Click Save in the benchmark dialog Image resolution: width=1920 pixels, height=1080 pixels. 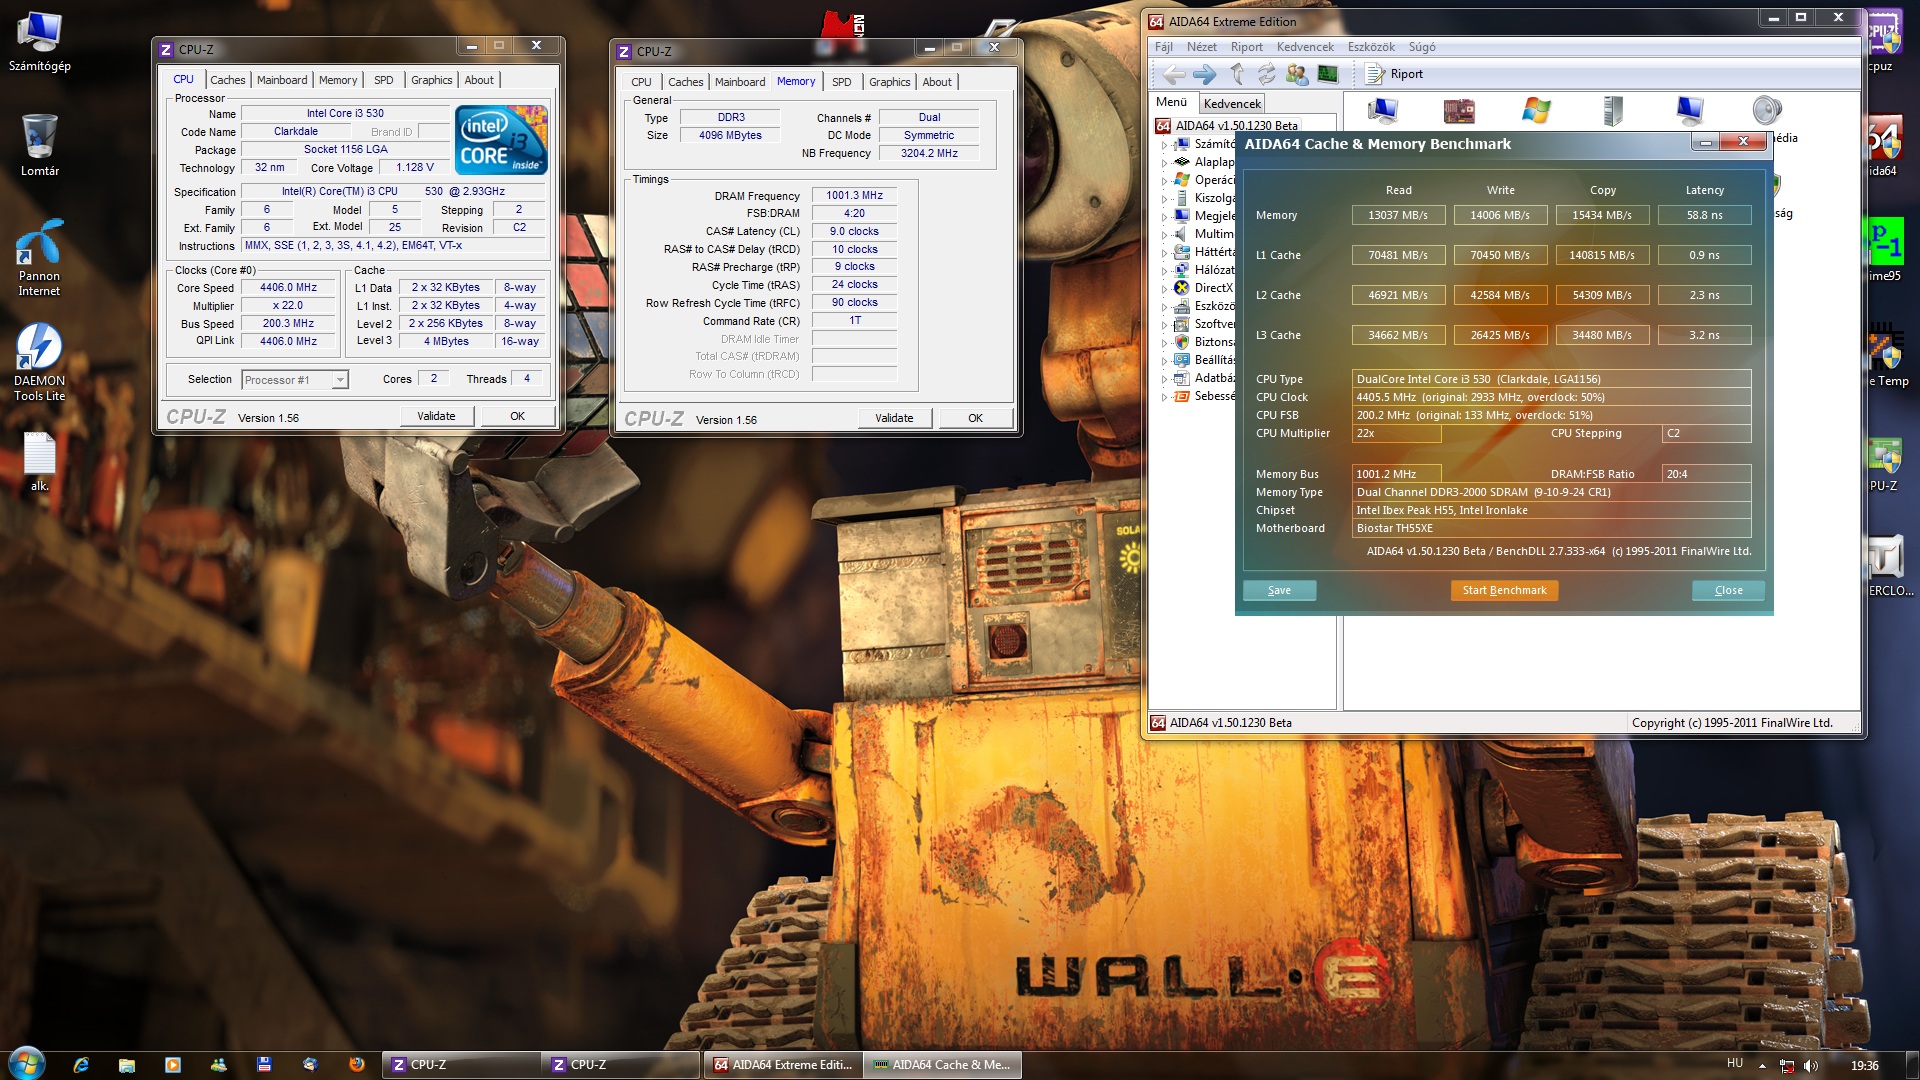[1279, 591]
